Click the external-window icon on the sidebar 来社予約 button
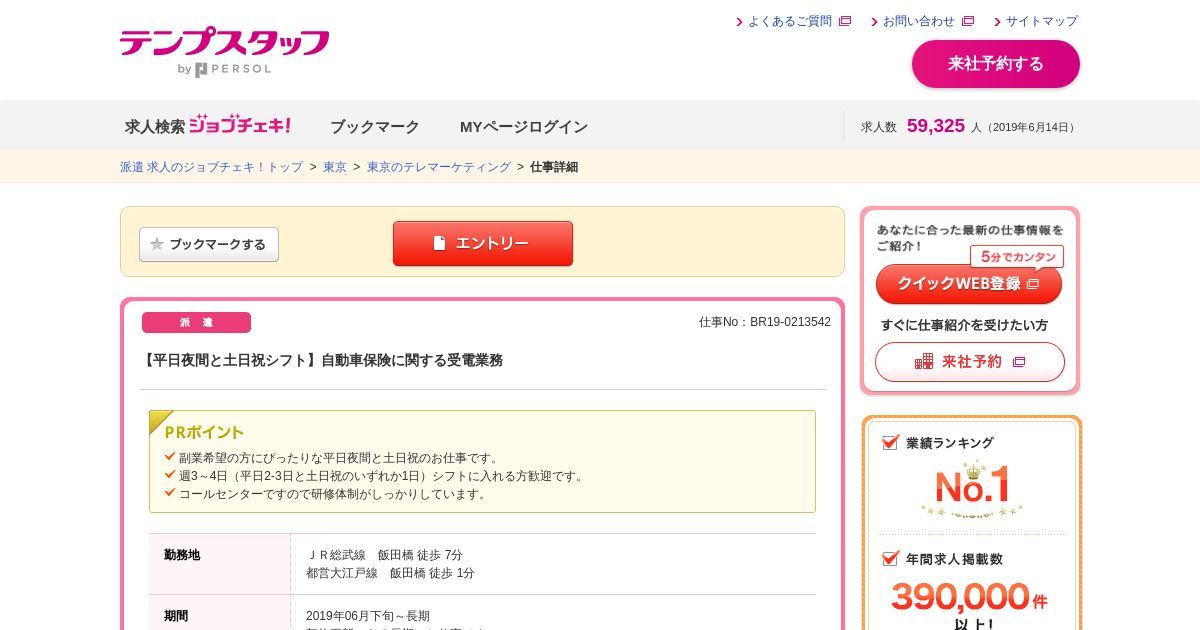Image resolution: width=1200 pixels, height=630 pixels. [x=1019, y=362]
